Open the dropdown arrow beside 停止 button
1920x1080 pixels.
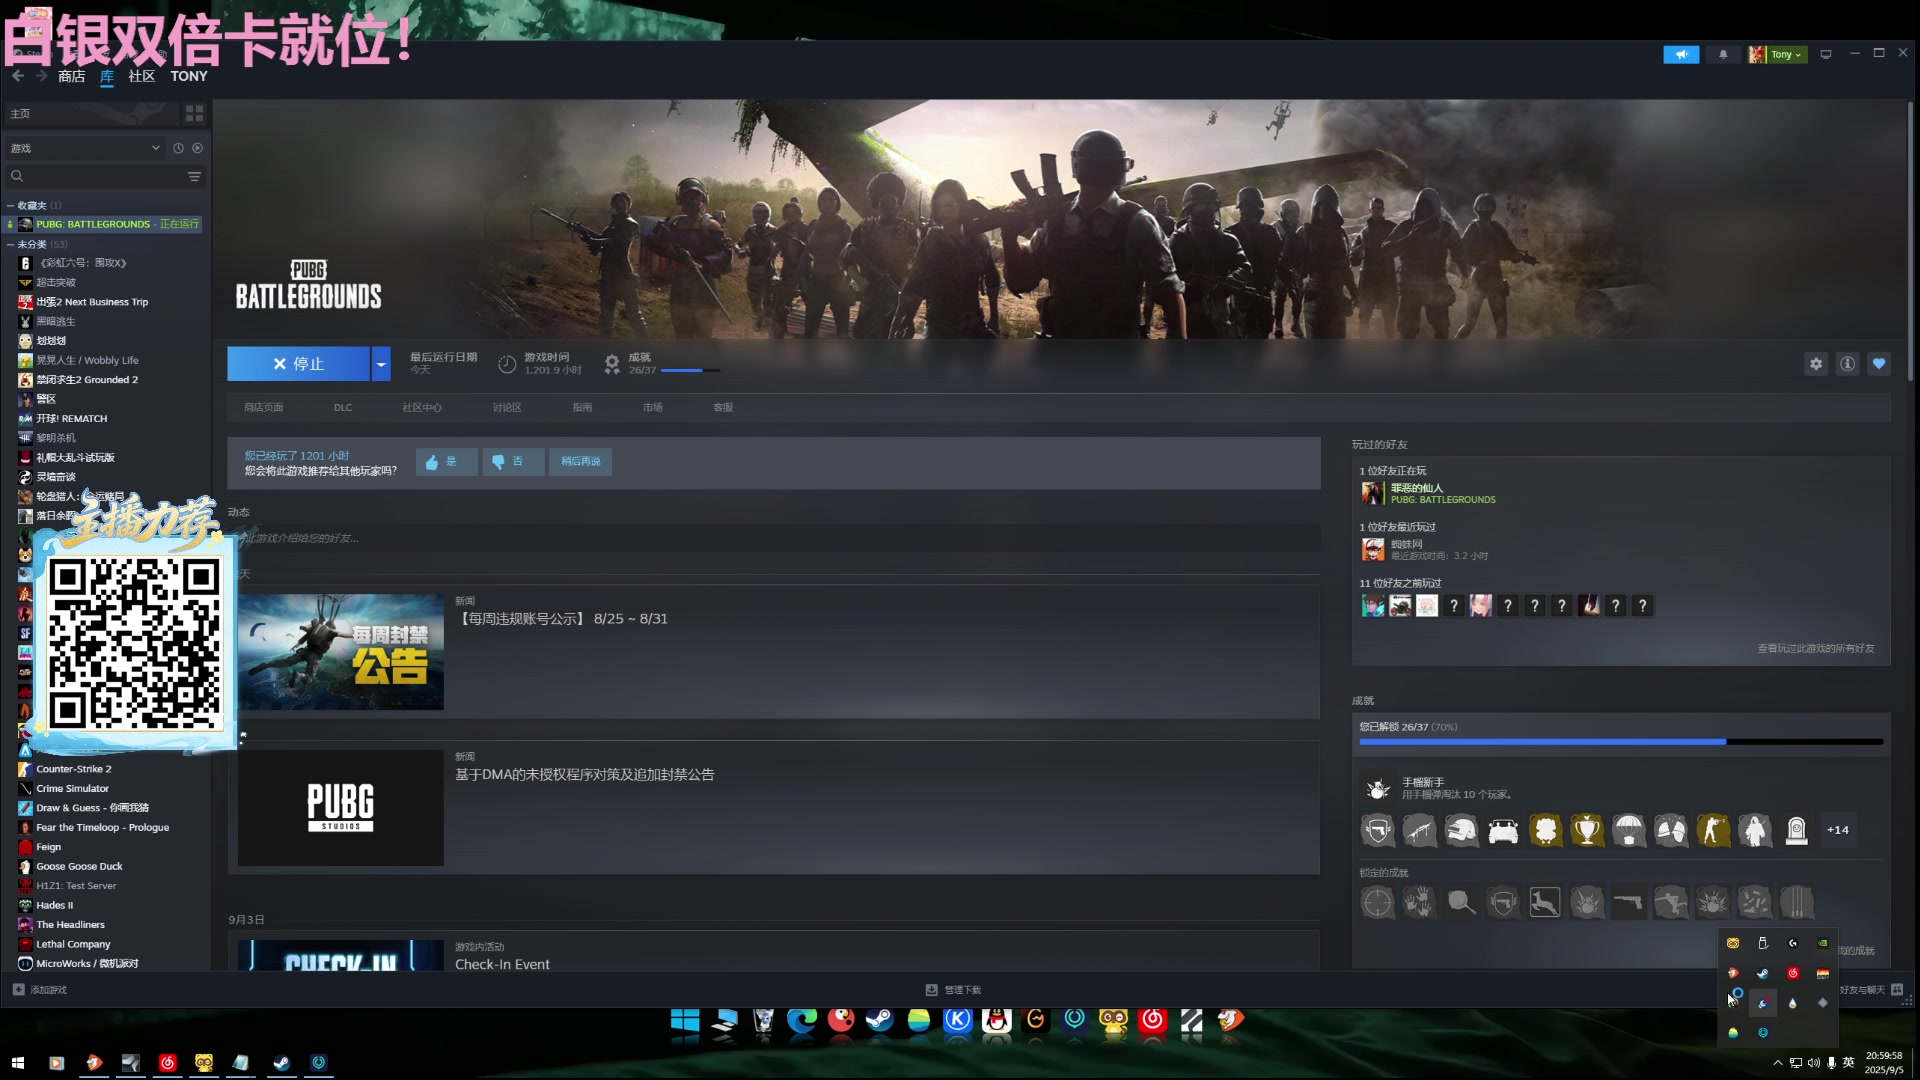381,364
